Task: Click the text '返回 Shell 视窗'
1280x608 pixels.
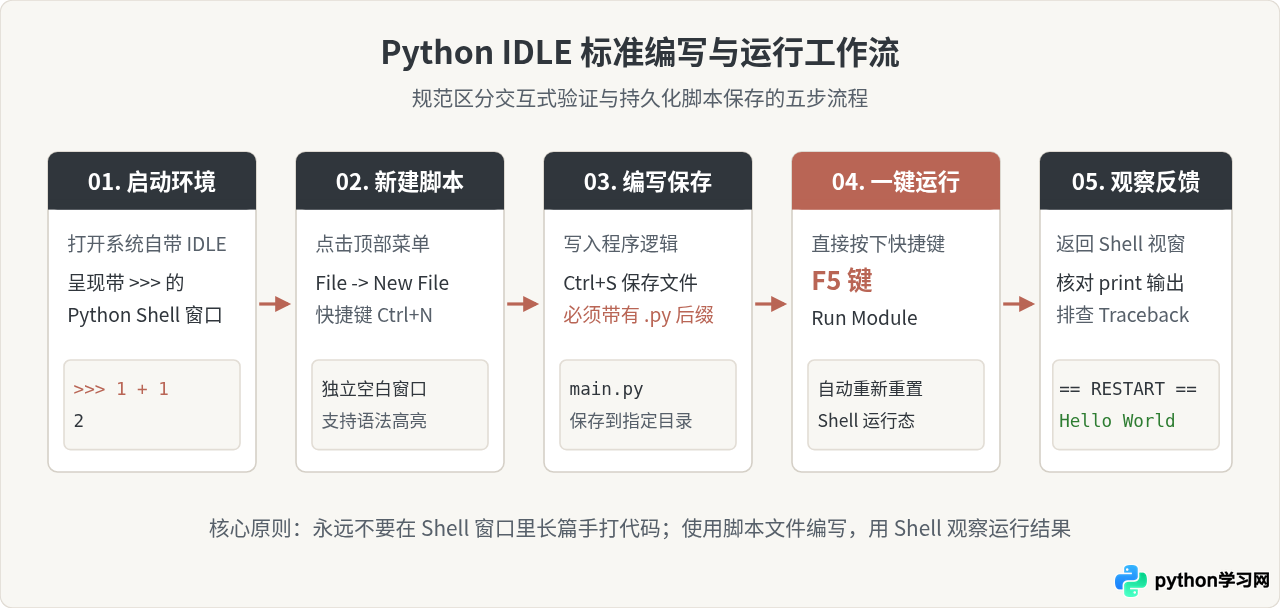Action: point(1121,244)
